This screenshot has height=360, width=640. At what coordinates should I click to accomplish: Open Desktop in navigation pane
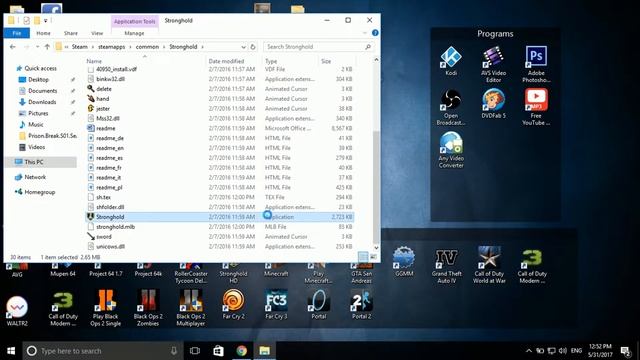(38, 80)
